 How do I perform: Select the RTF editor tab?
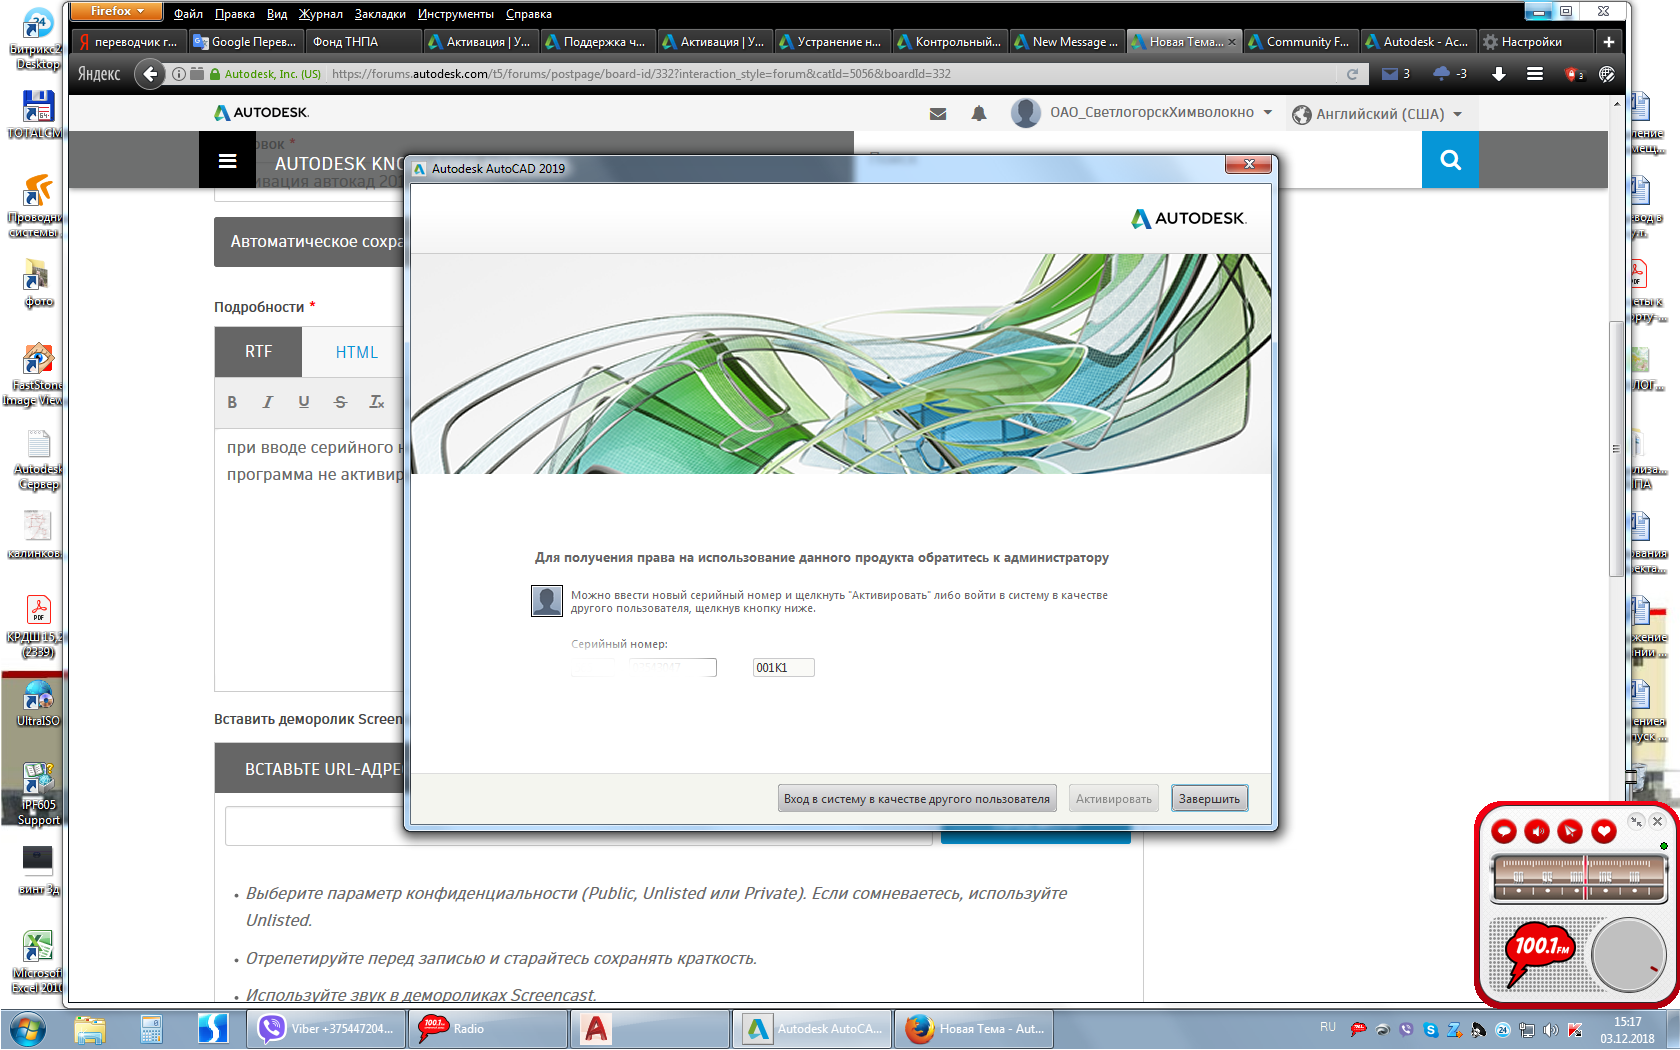(258, 352)
